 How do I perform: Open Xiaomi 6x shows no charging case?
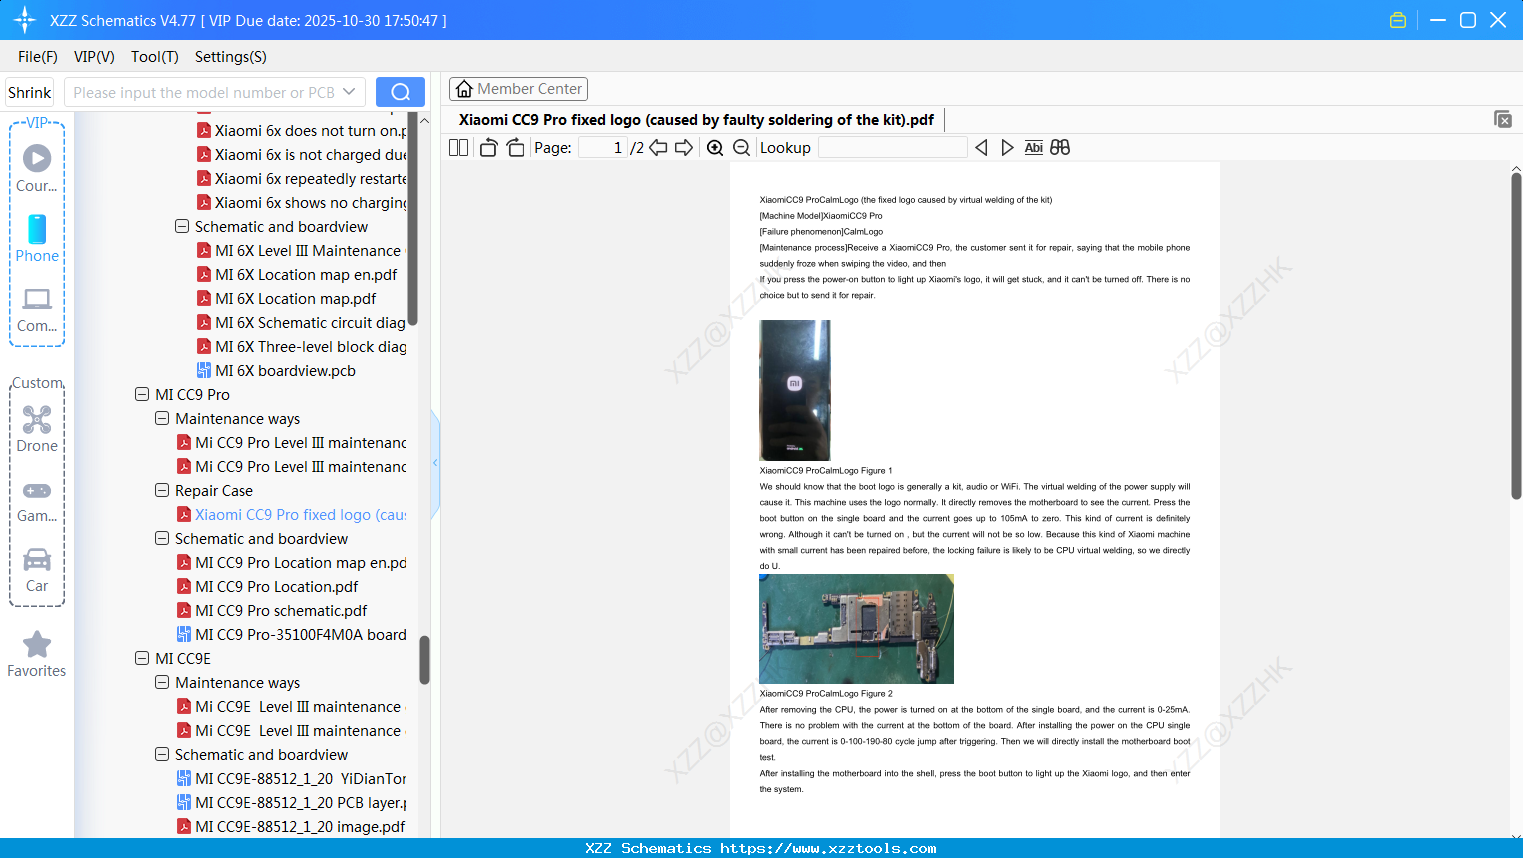302,203
